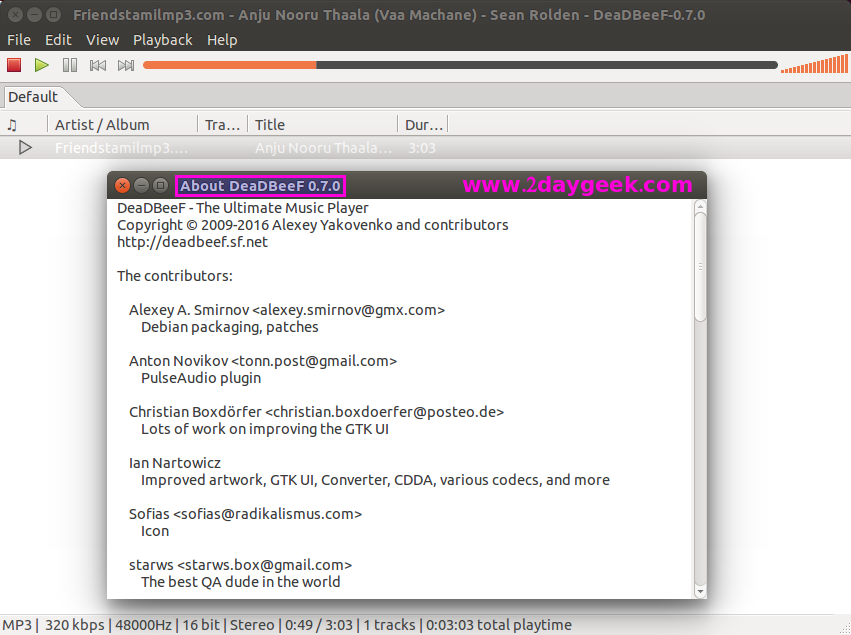The height and width of the screenshot is (635, 851).
Task: Click 'Lots of work on improving the GTK UI'
Action: click(x=265, y=429)
